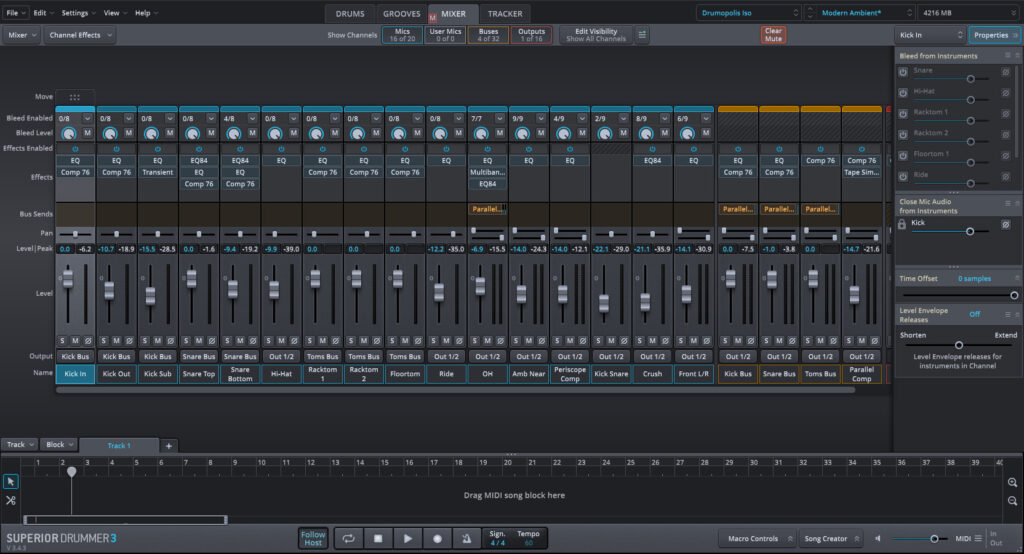Image resolution: width=1024 pixels, height=554 pixels.
Task: Click the master volume slider knob
Action: point(934,539)
